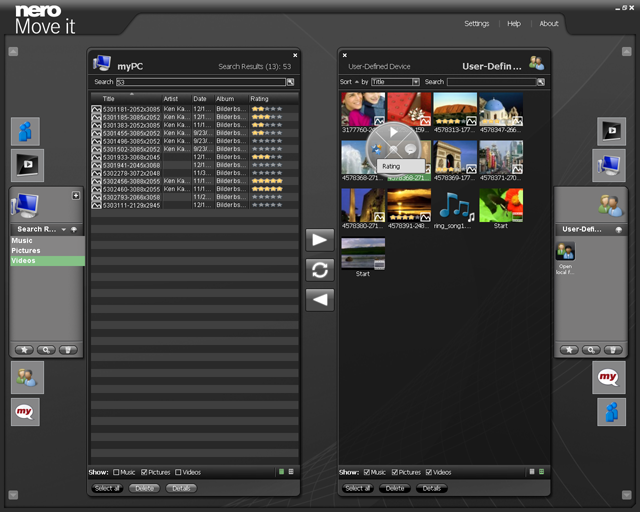Pin the User-Defined panel with pin icon
The image size is (640, 512).
coord(619,229)
